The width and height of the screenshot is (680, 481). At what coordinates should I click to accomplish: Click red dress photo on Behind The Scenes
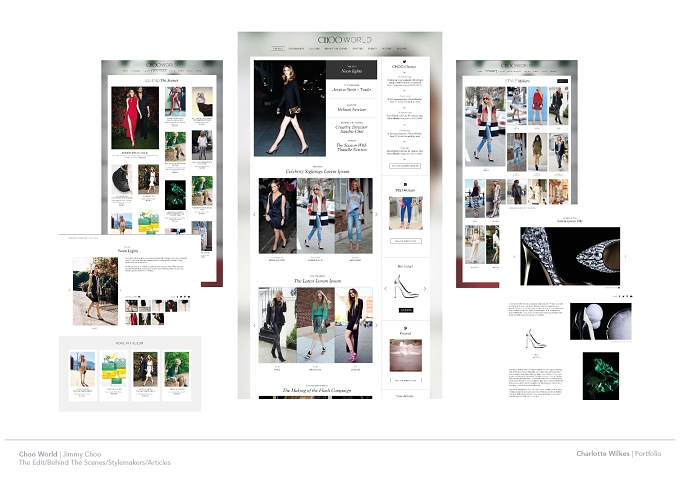click(135, 118)
